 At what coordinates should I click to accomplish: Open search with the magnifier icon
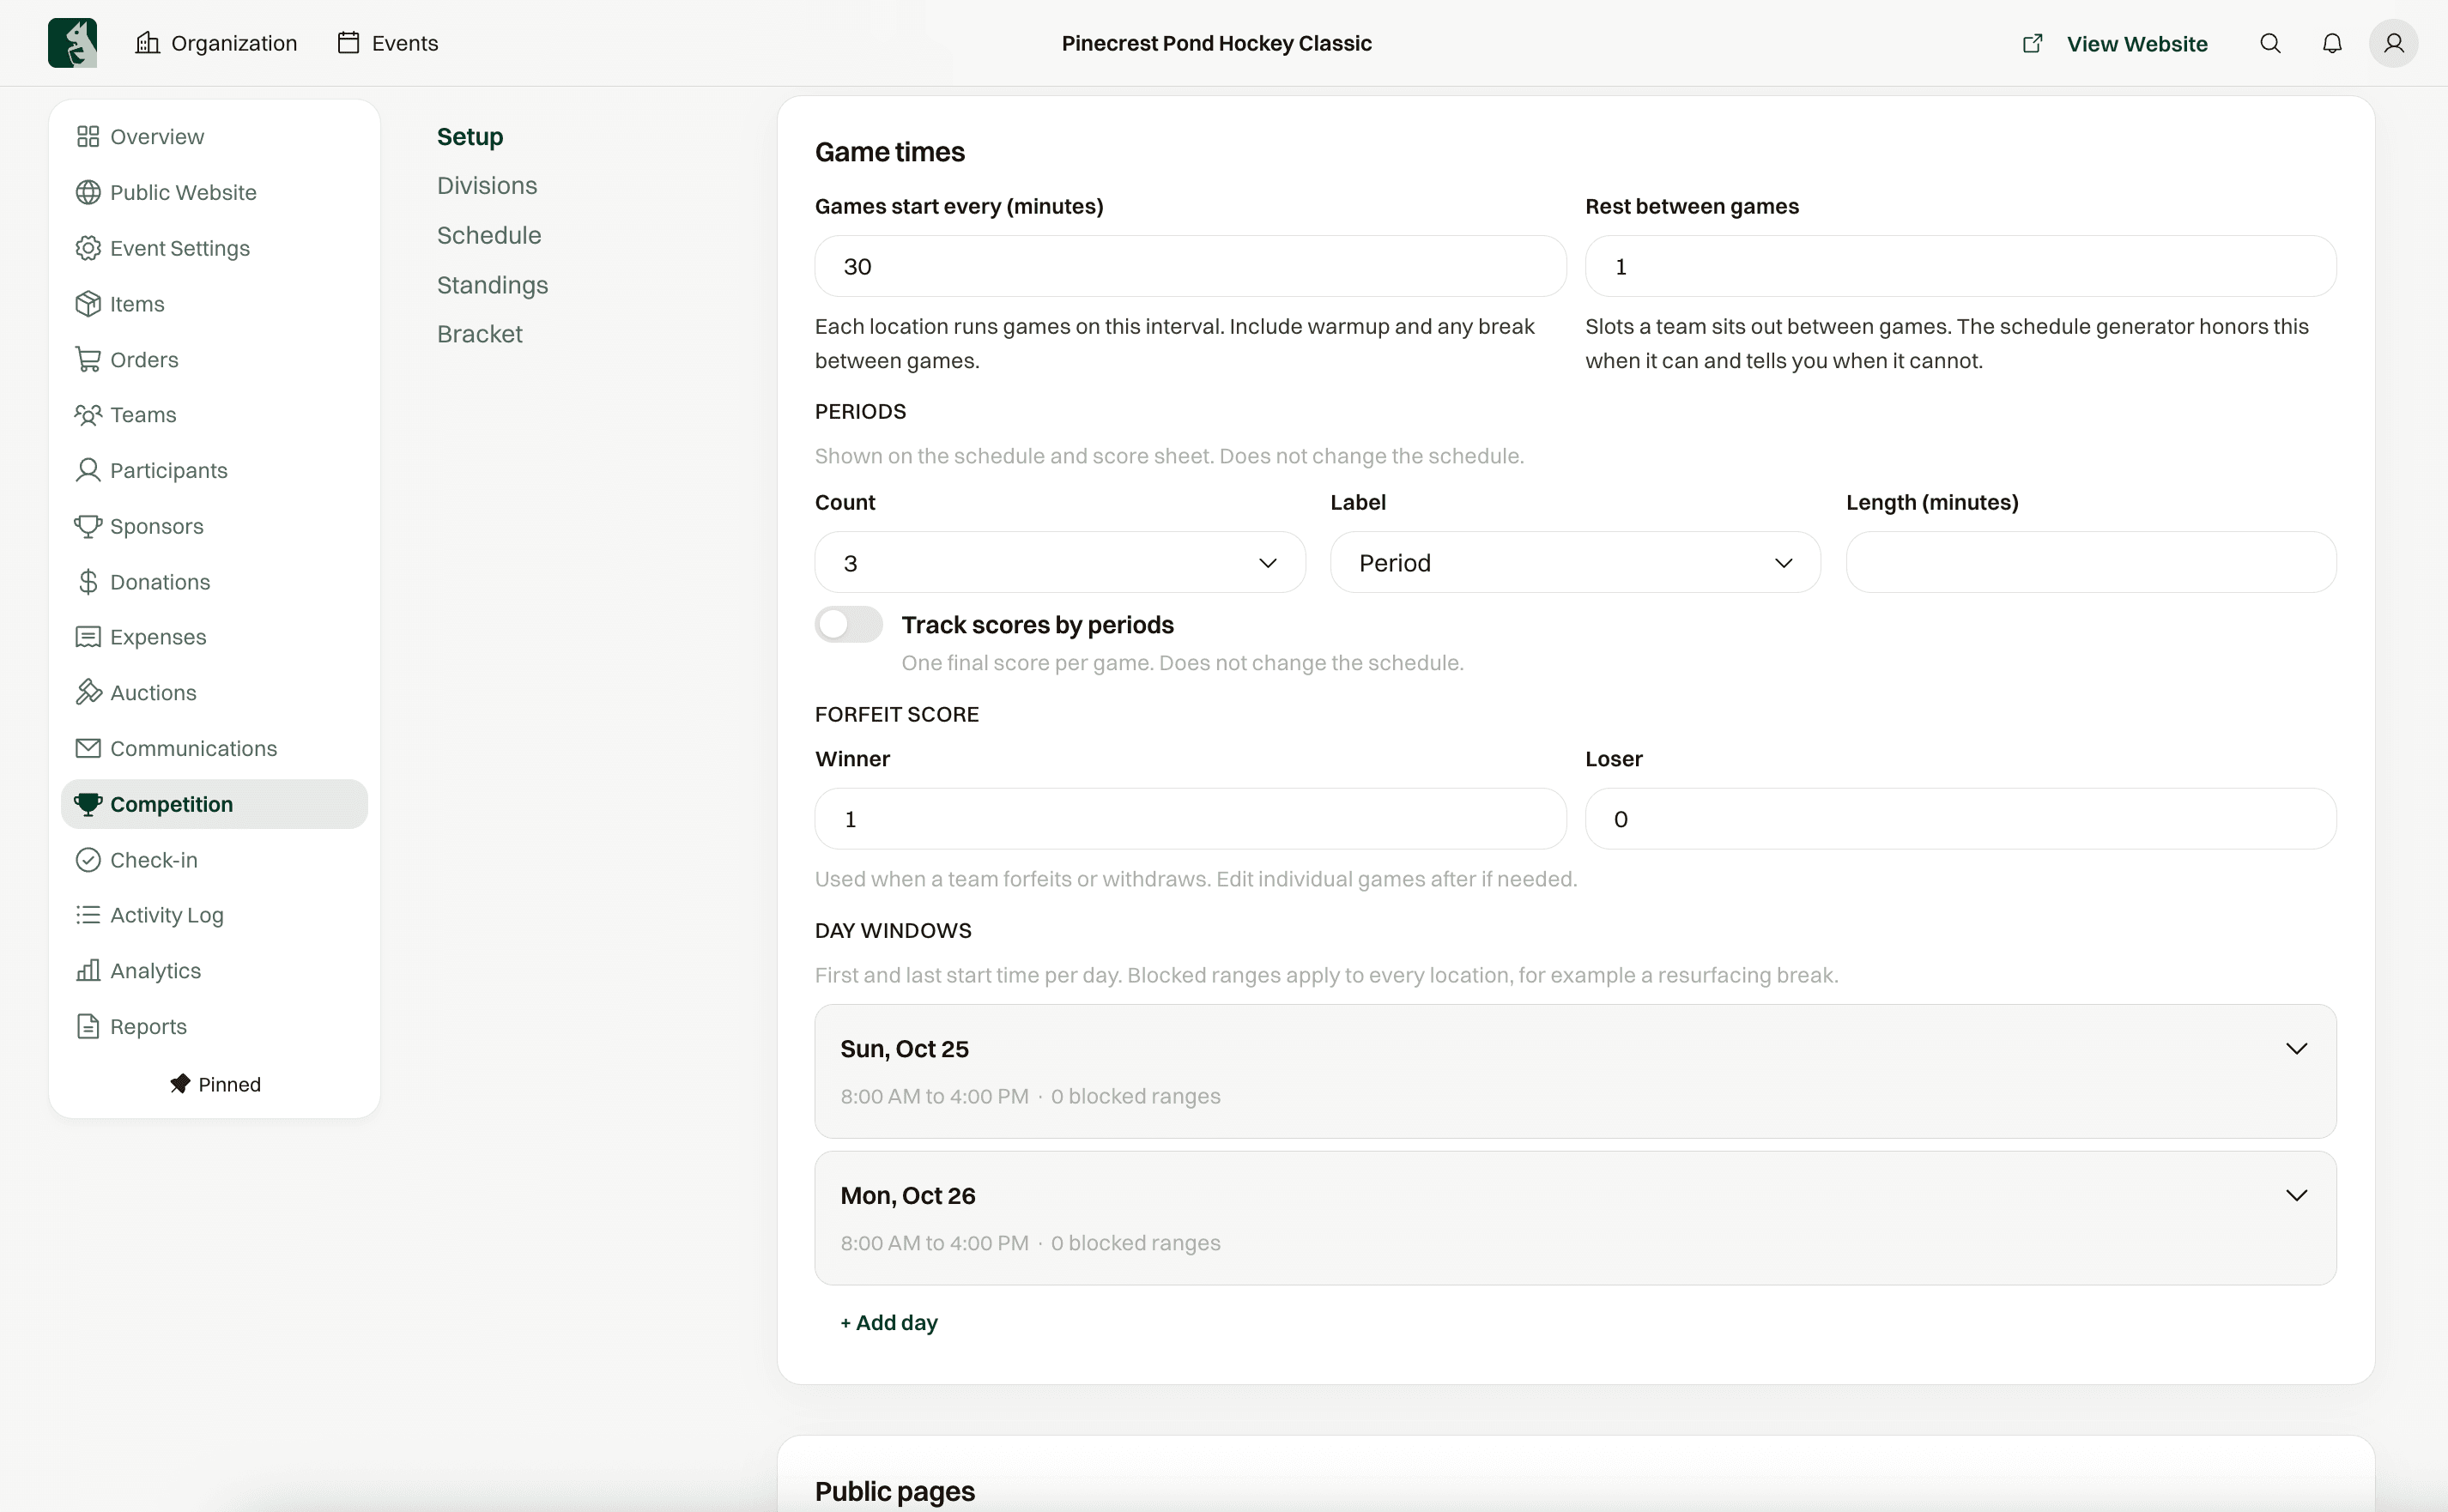(x=2270, y=43)
